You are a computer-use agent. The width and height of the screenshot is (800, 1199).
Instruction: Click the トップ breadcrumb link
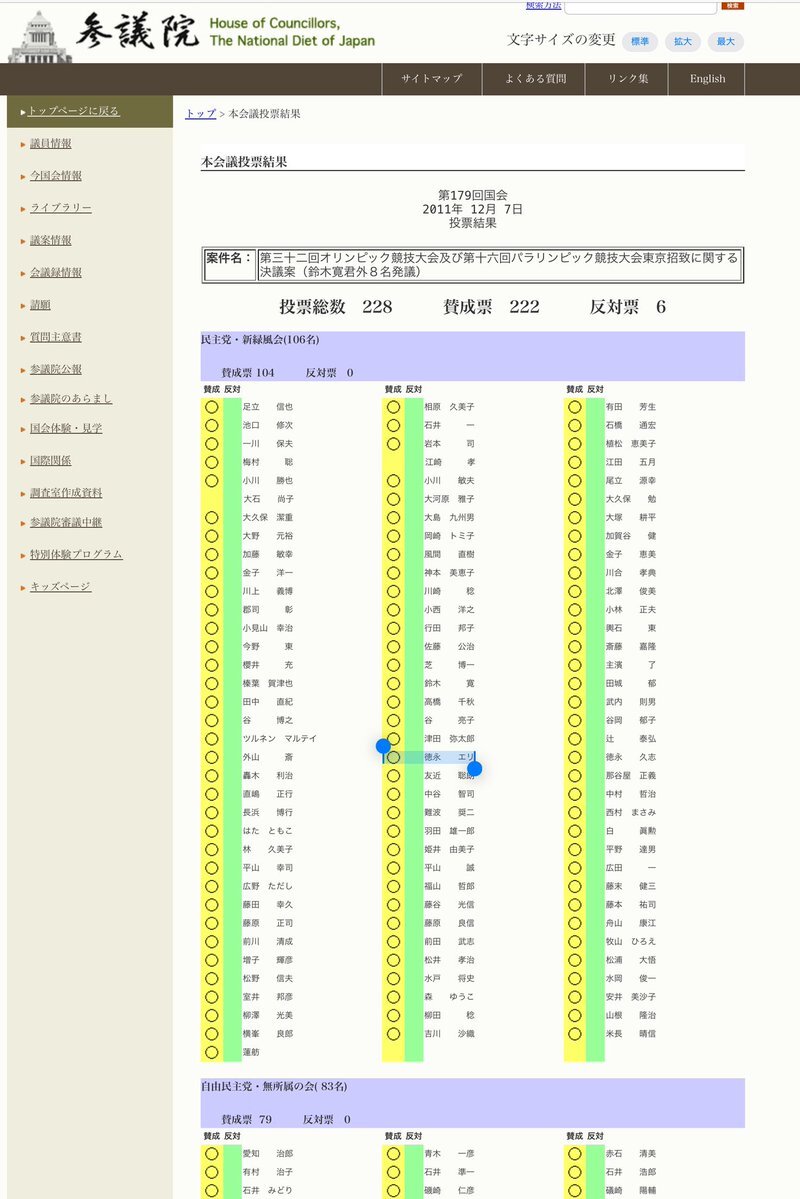coord(200,114)
